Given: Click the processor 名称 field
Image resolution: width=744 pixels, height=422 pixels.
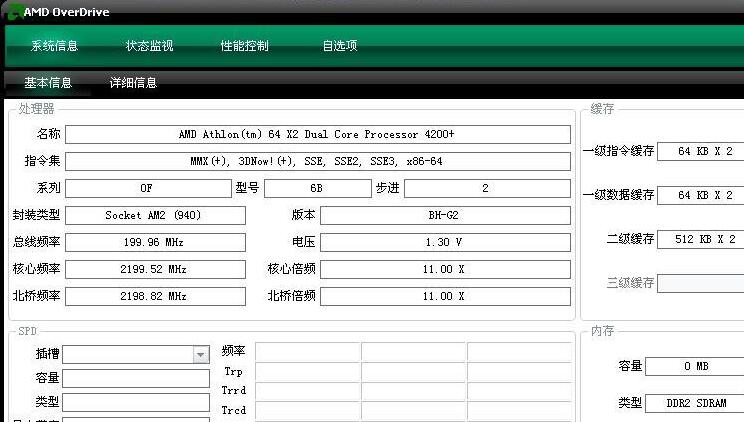Looking at the screenshot, I should click(317, 134).
